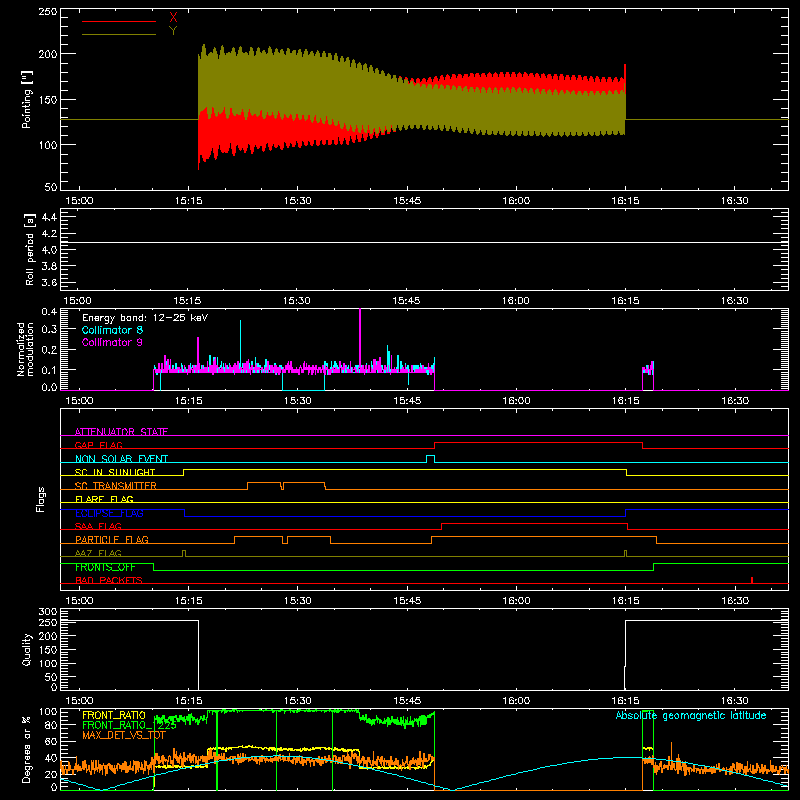
Task: Select the red X legend letter
Action: point(173,18)
